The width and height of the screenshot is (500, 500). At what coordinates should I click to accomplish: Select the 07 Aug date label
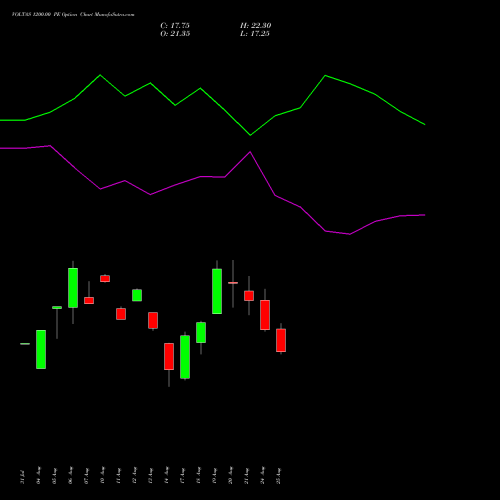pos(86,475)
